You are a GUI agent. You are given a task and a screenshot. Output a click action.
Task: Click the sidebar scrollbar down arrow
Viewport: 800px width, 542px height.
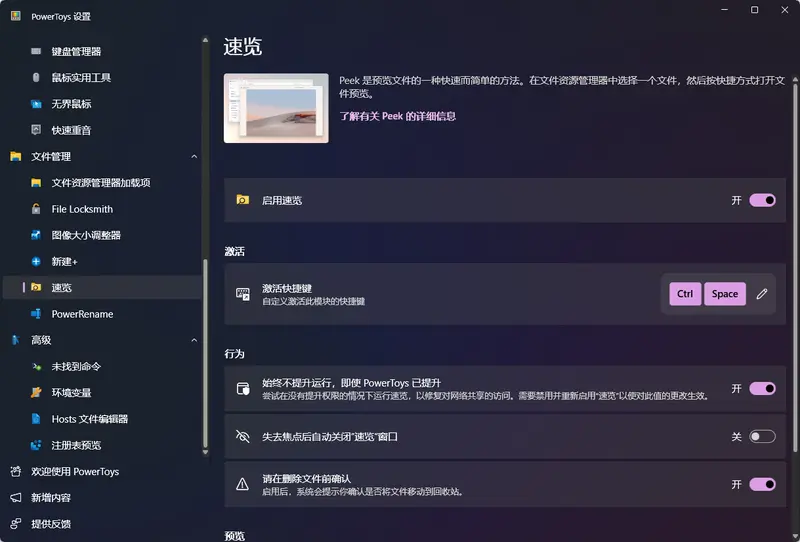205,452
